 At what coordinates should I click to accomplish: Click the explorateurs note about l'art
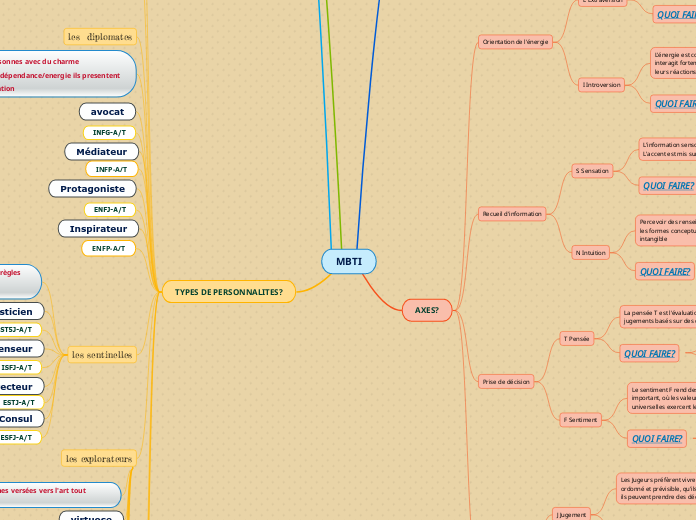tap(59, 495)
